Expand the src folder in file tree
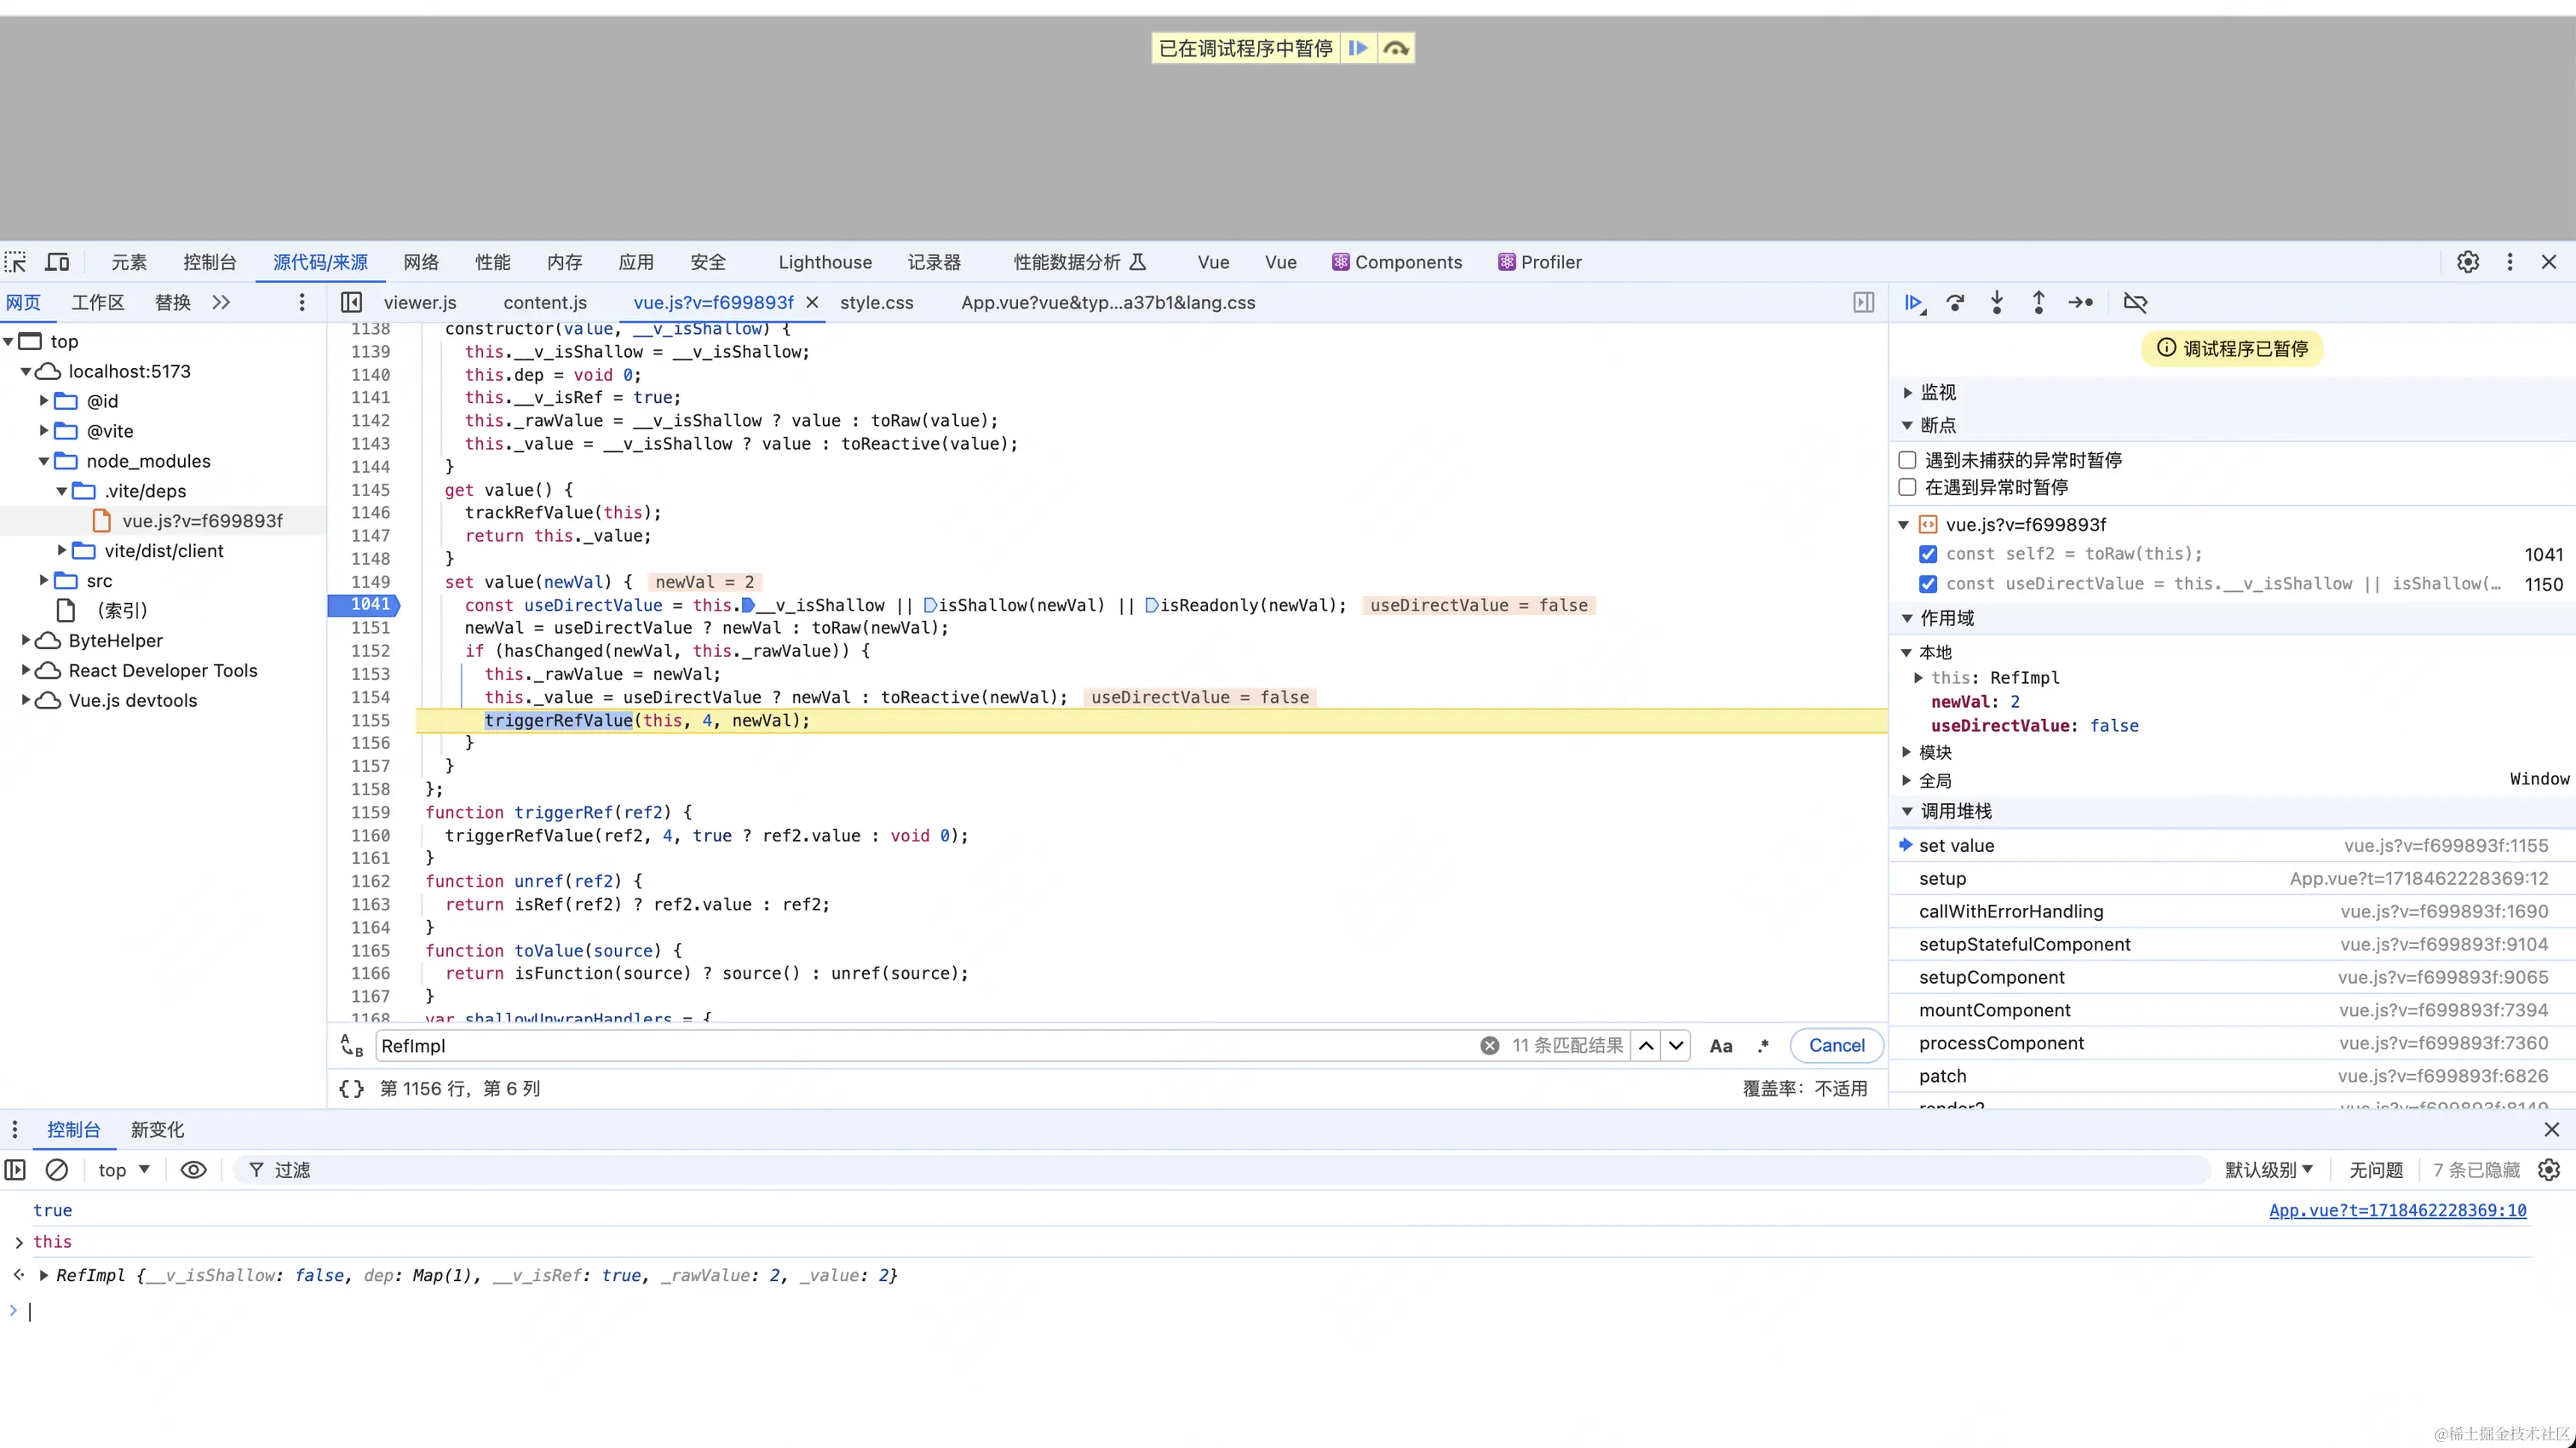The width and height of the screenshot is (2576, 1448). click(x=44, y=580)
